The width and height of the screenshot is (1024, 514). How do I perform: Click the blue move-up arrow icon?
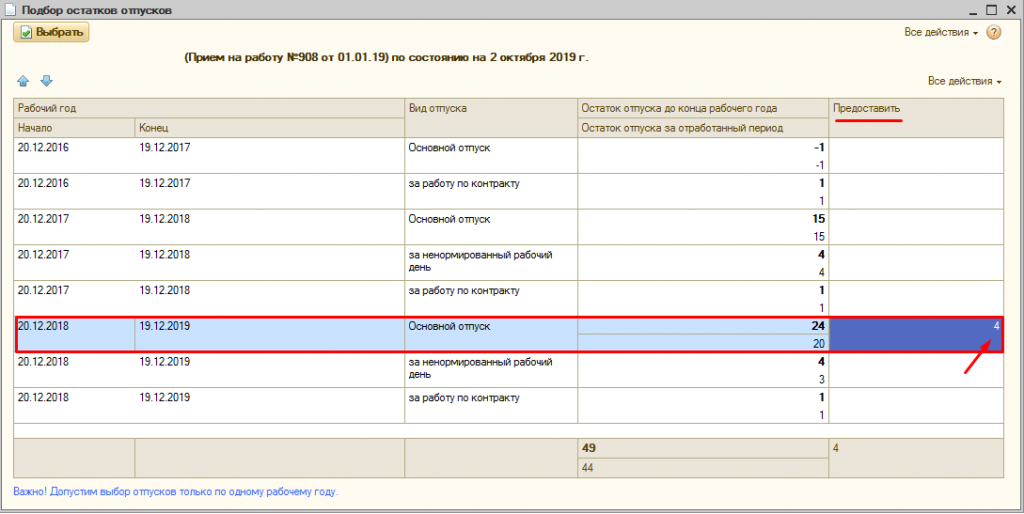(24, 81)
